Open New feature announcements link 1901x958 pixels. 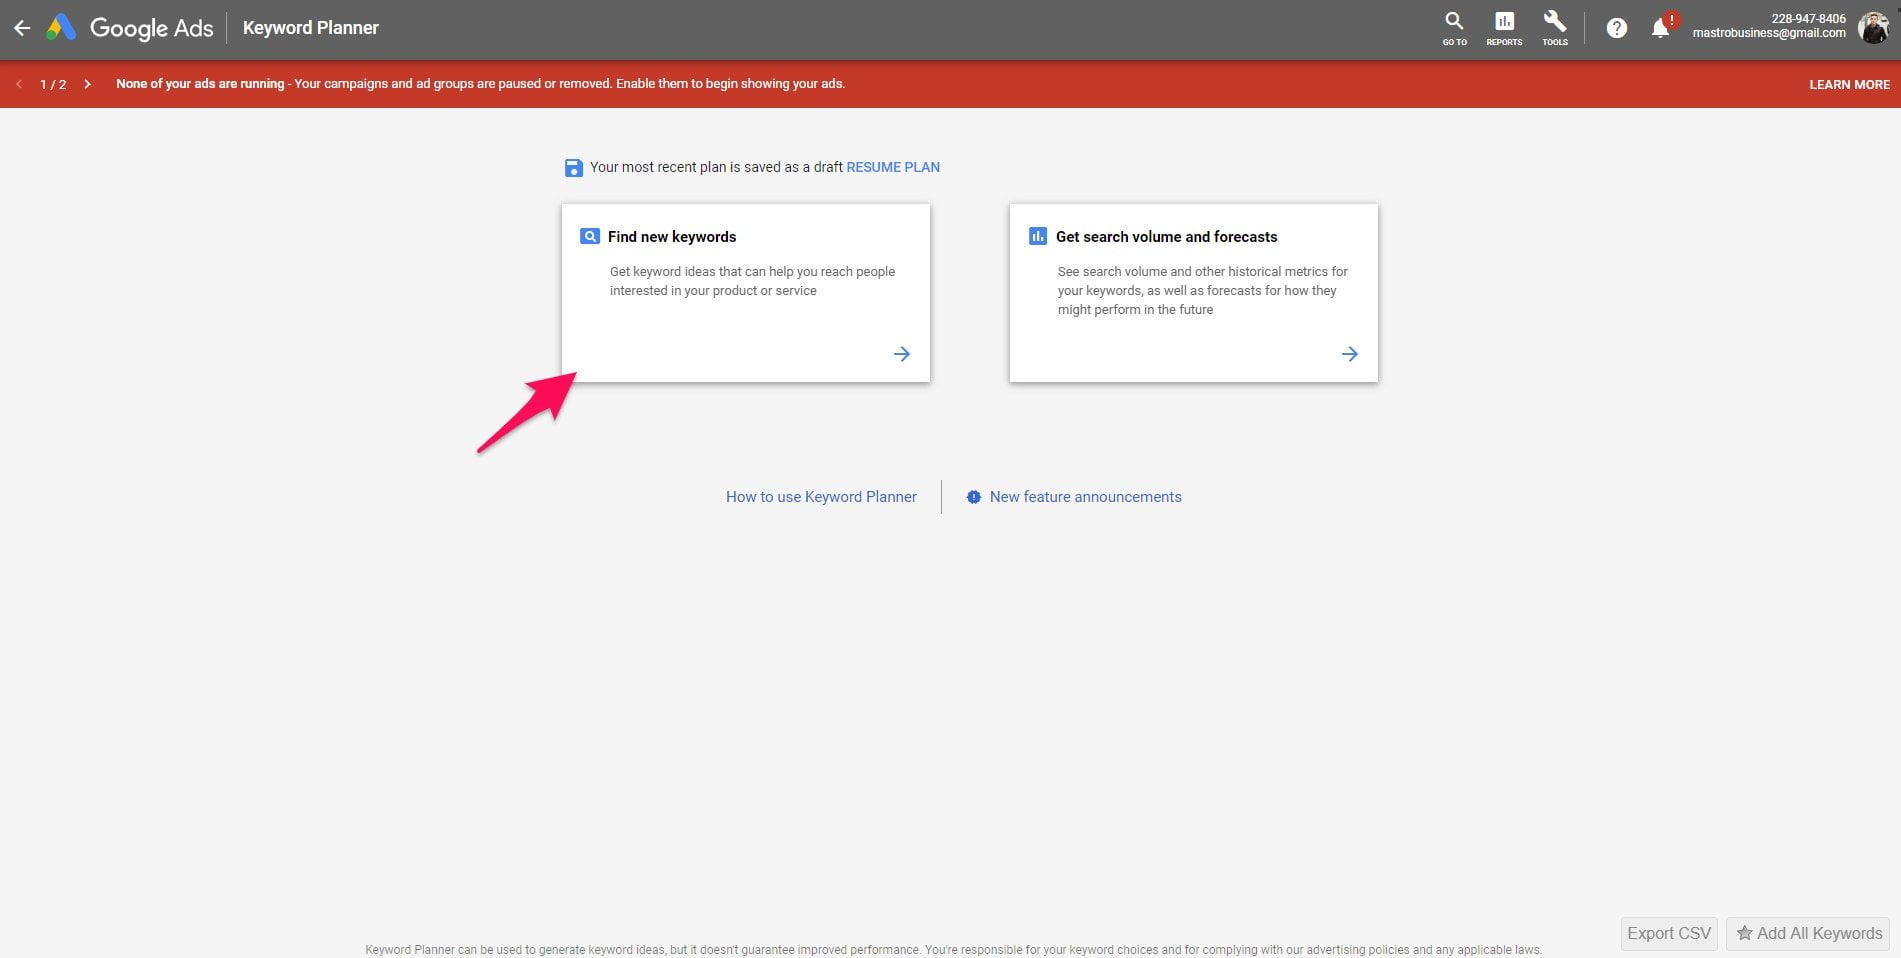[x=1086, y=497]
